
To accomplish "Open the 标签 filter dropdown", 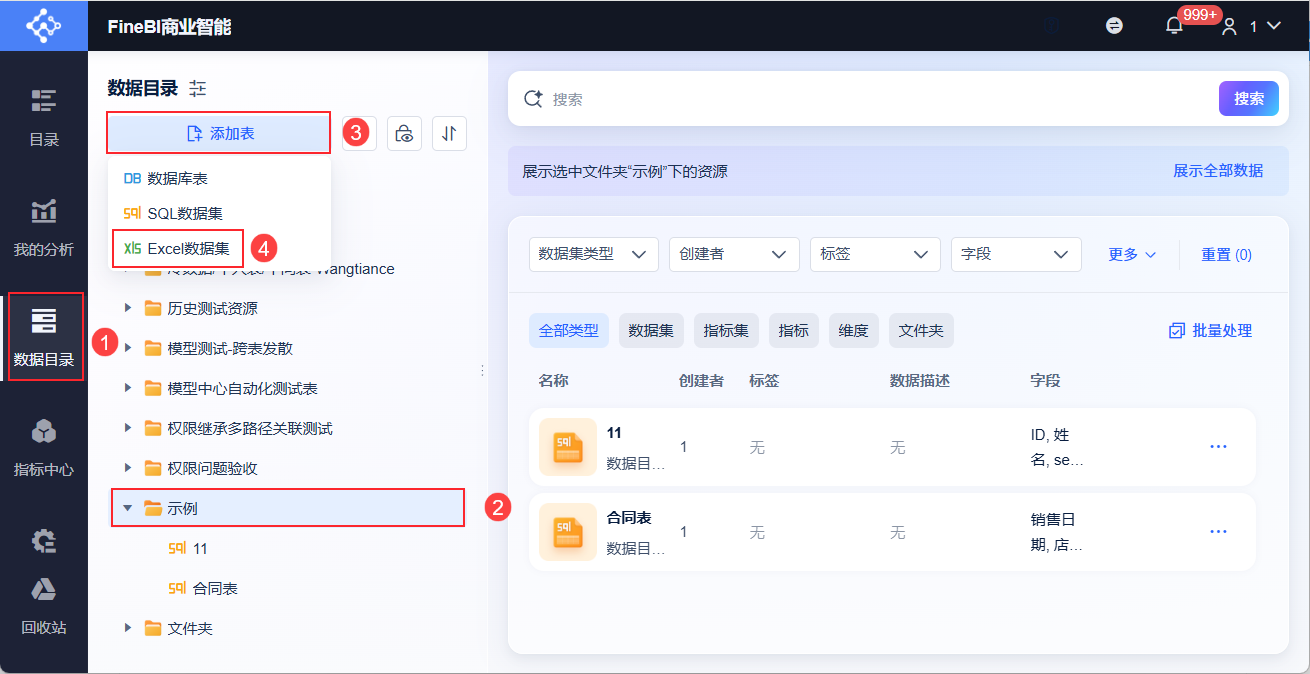I will pos(875,254).
